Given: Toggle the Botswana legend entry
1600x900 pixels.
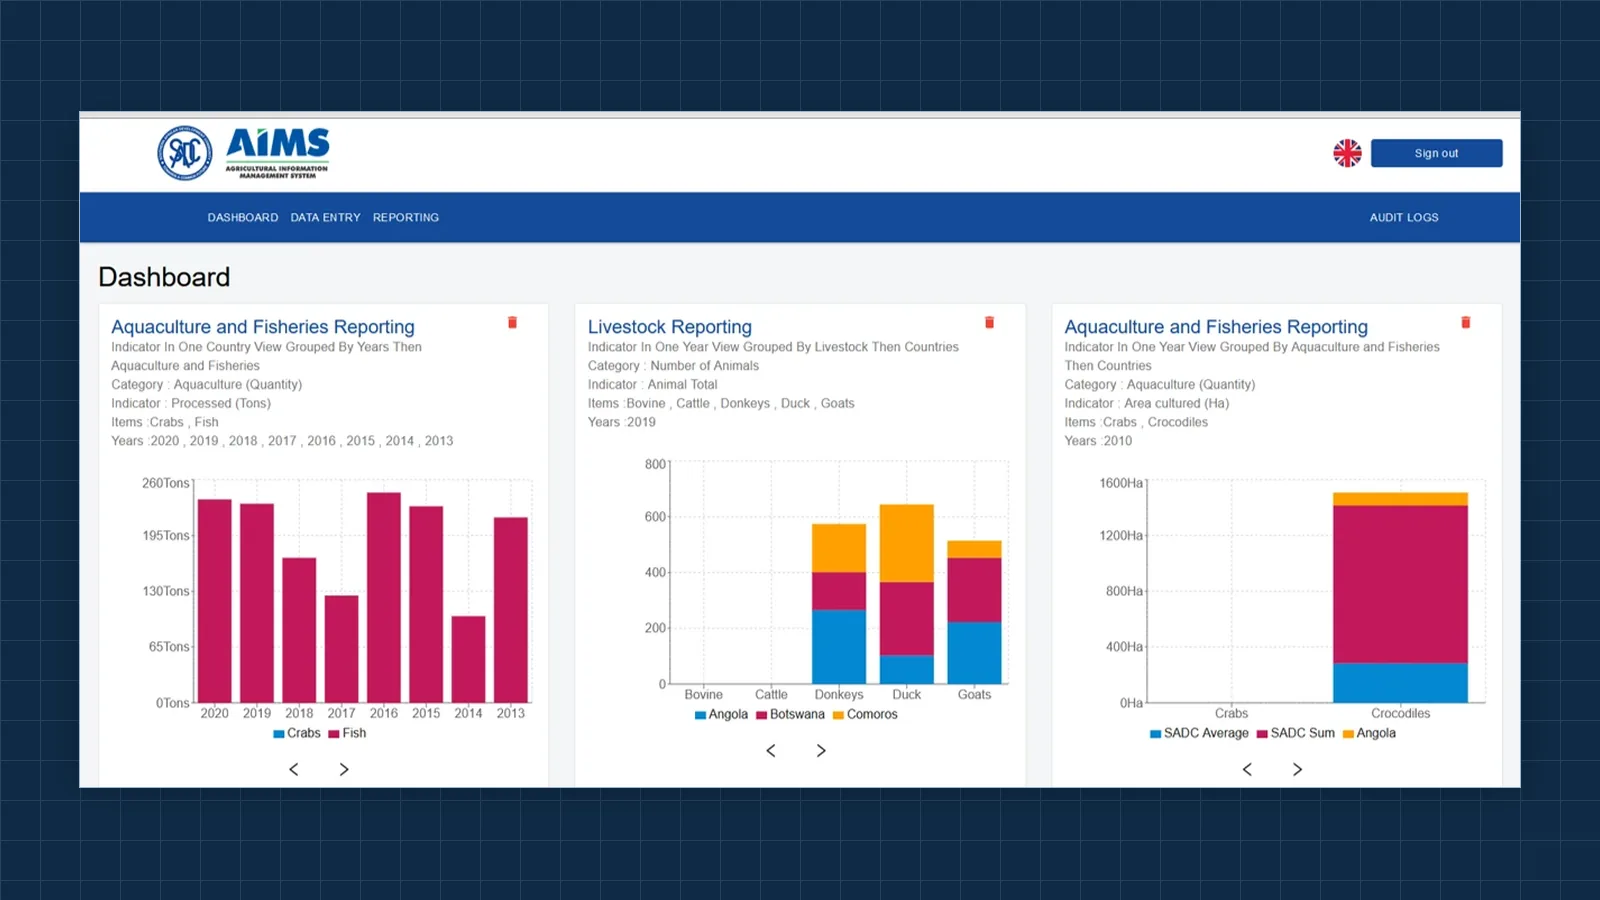Looking at the screenshot, I should tap(790, 714).
